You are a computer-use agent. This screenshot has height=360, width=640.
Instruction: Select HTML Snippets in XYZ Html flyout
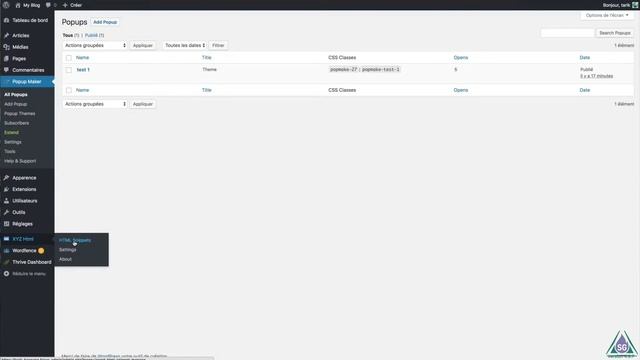[x=75, y=240]
